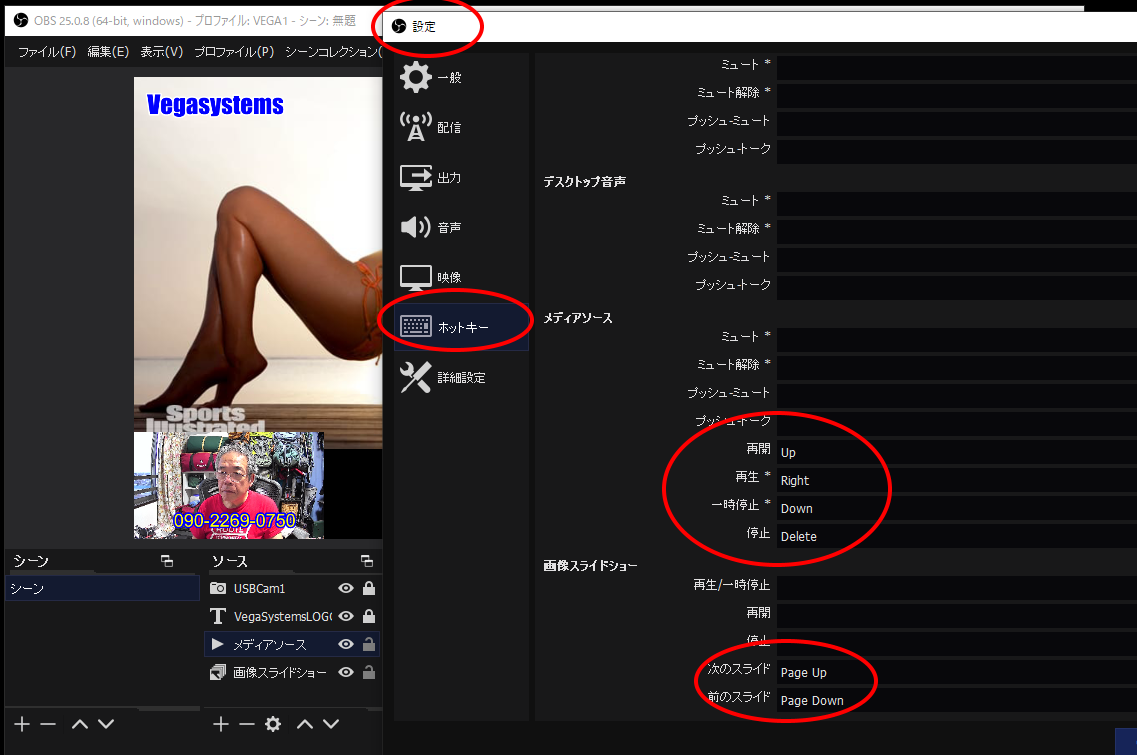Click the メディアソース ミュート解除 hotkey field
Viewport: 1137px width, 755px height.
click(957, 367)
